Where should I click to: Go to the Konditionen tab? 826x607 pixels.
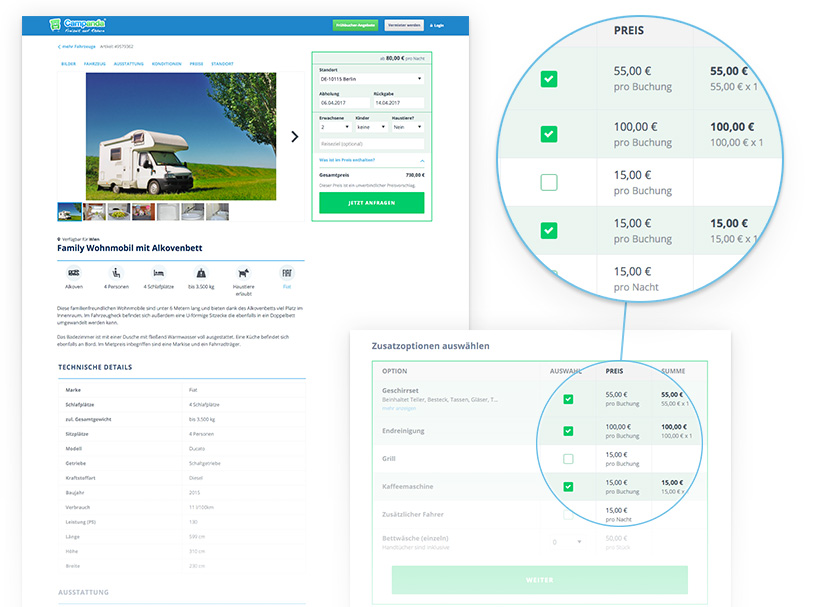pos(167,64)
